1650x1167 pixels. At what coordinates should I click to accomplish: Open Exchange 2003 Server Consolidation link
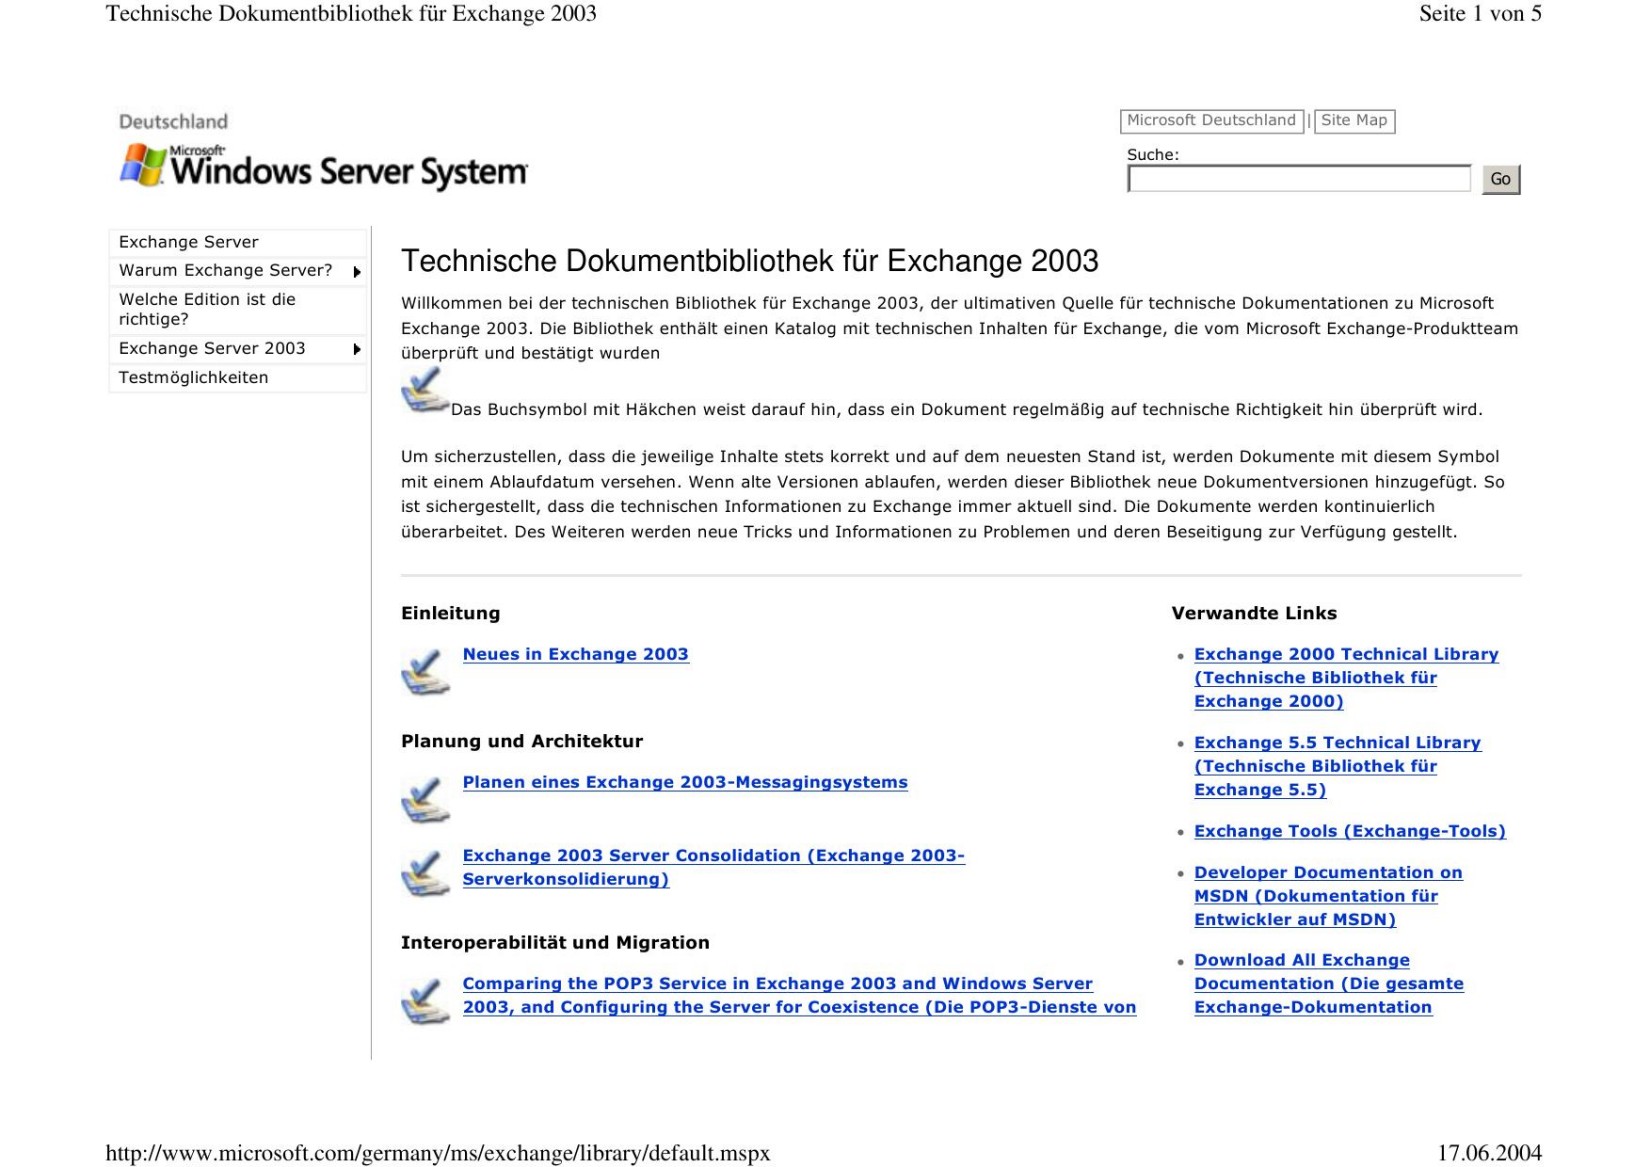[713, 867]
